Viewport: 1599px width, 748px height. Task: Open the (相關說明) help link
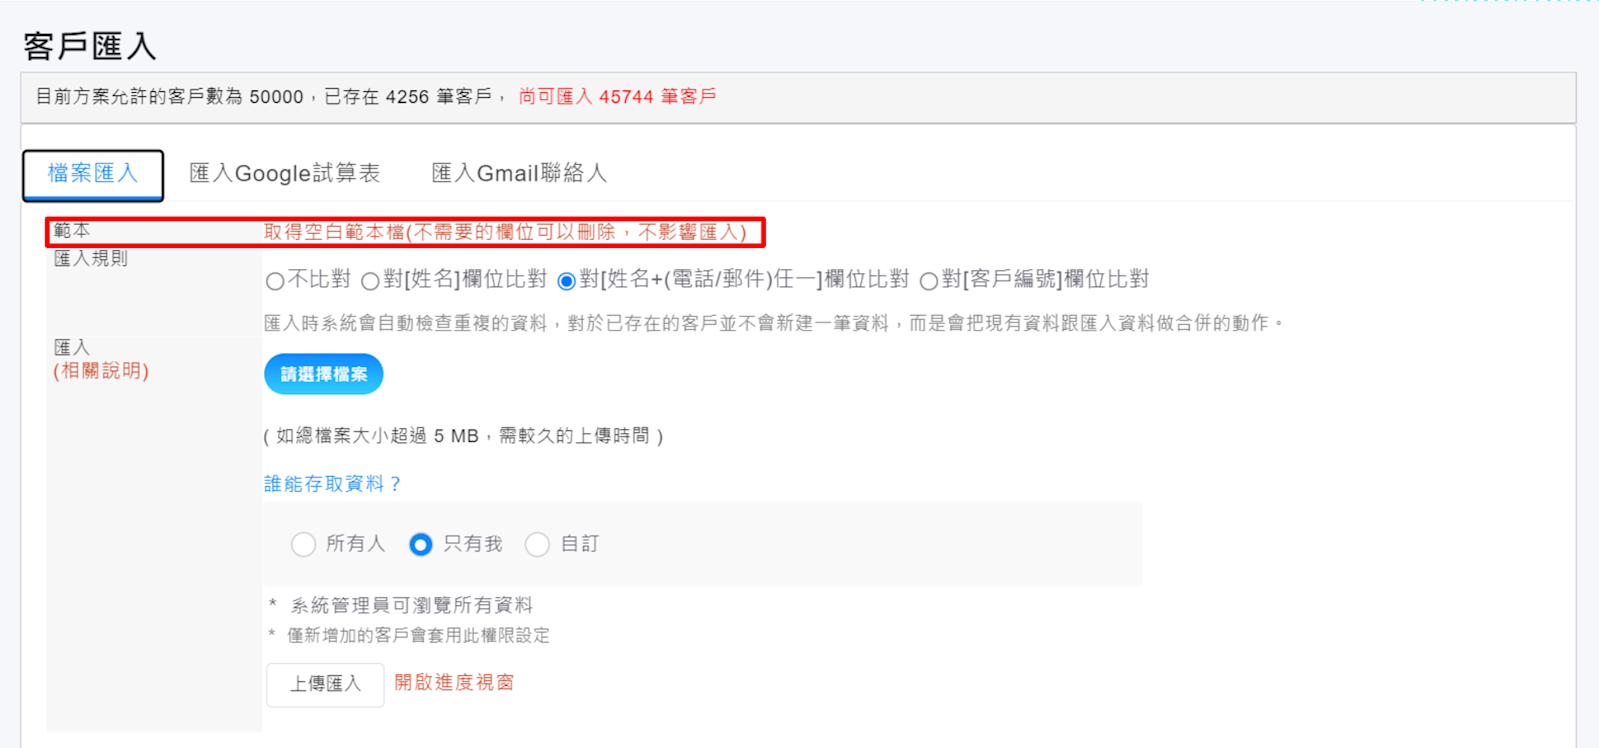pos(101,371)
